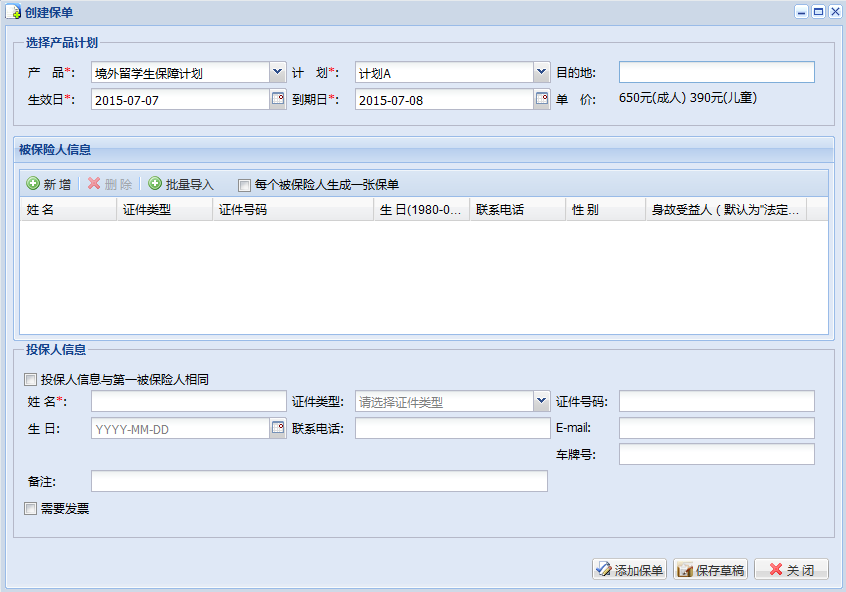
Task: Click the E-mail input field
Action: [x=717, y=428]
